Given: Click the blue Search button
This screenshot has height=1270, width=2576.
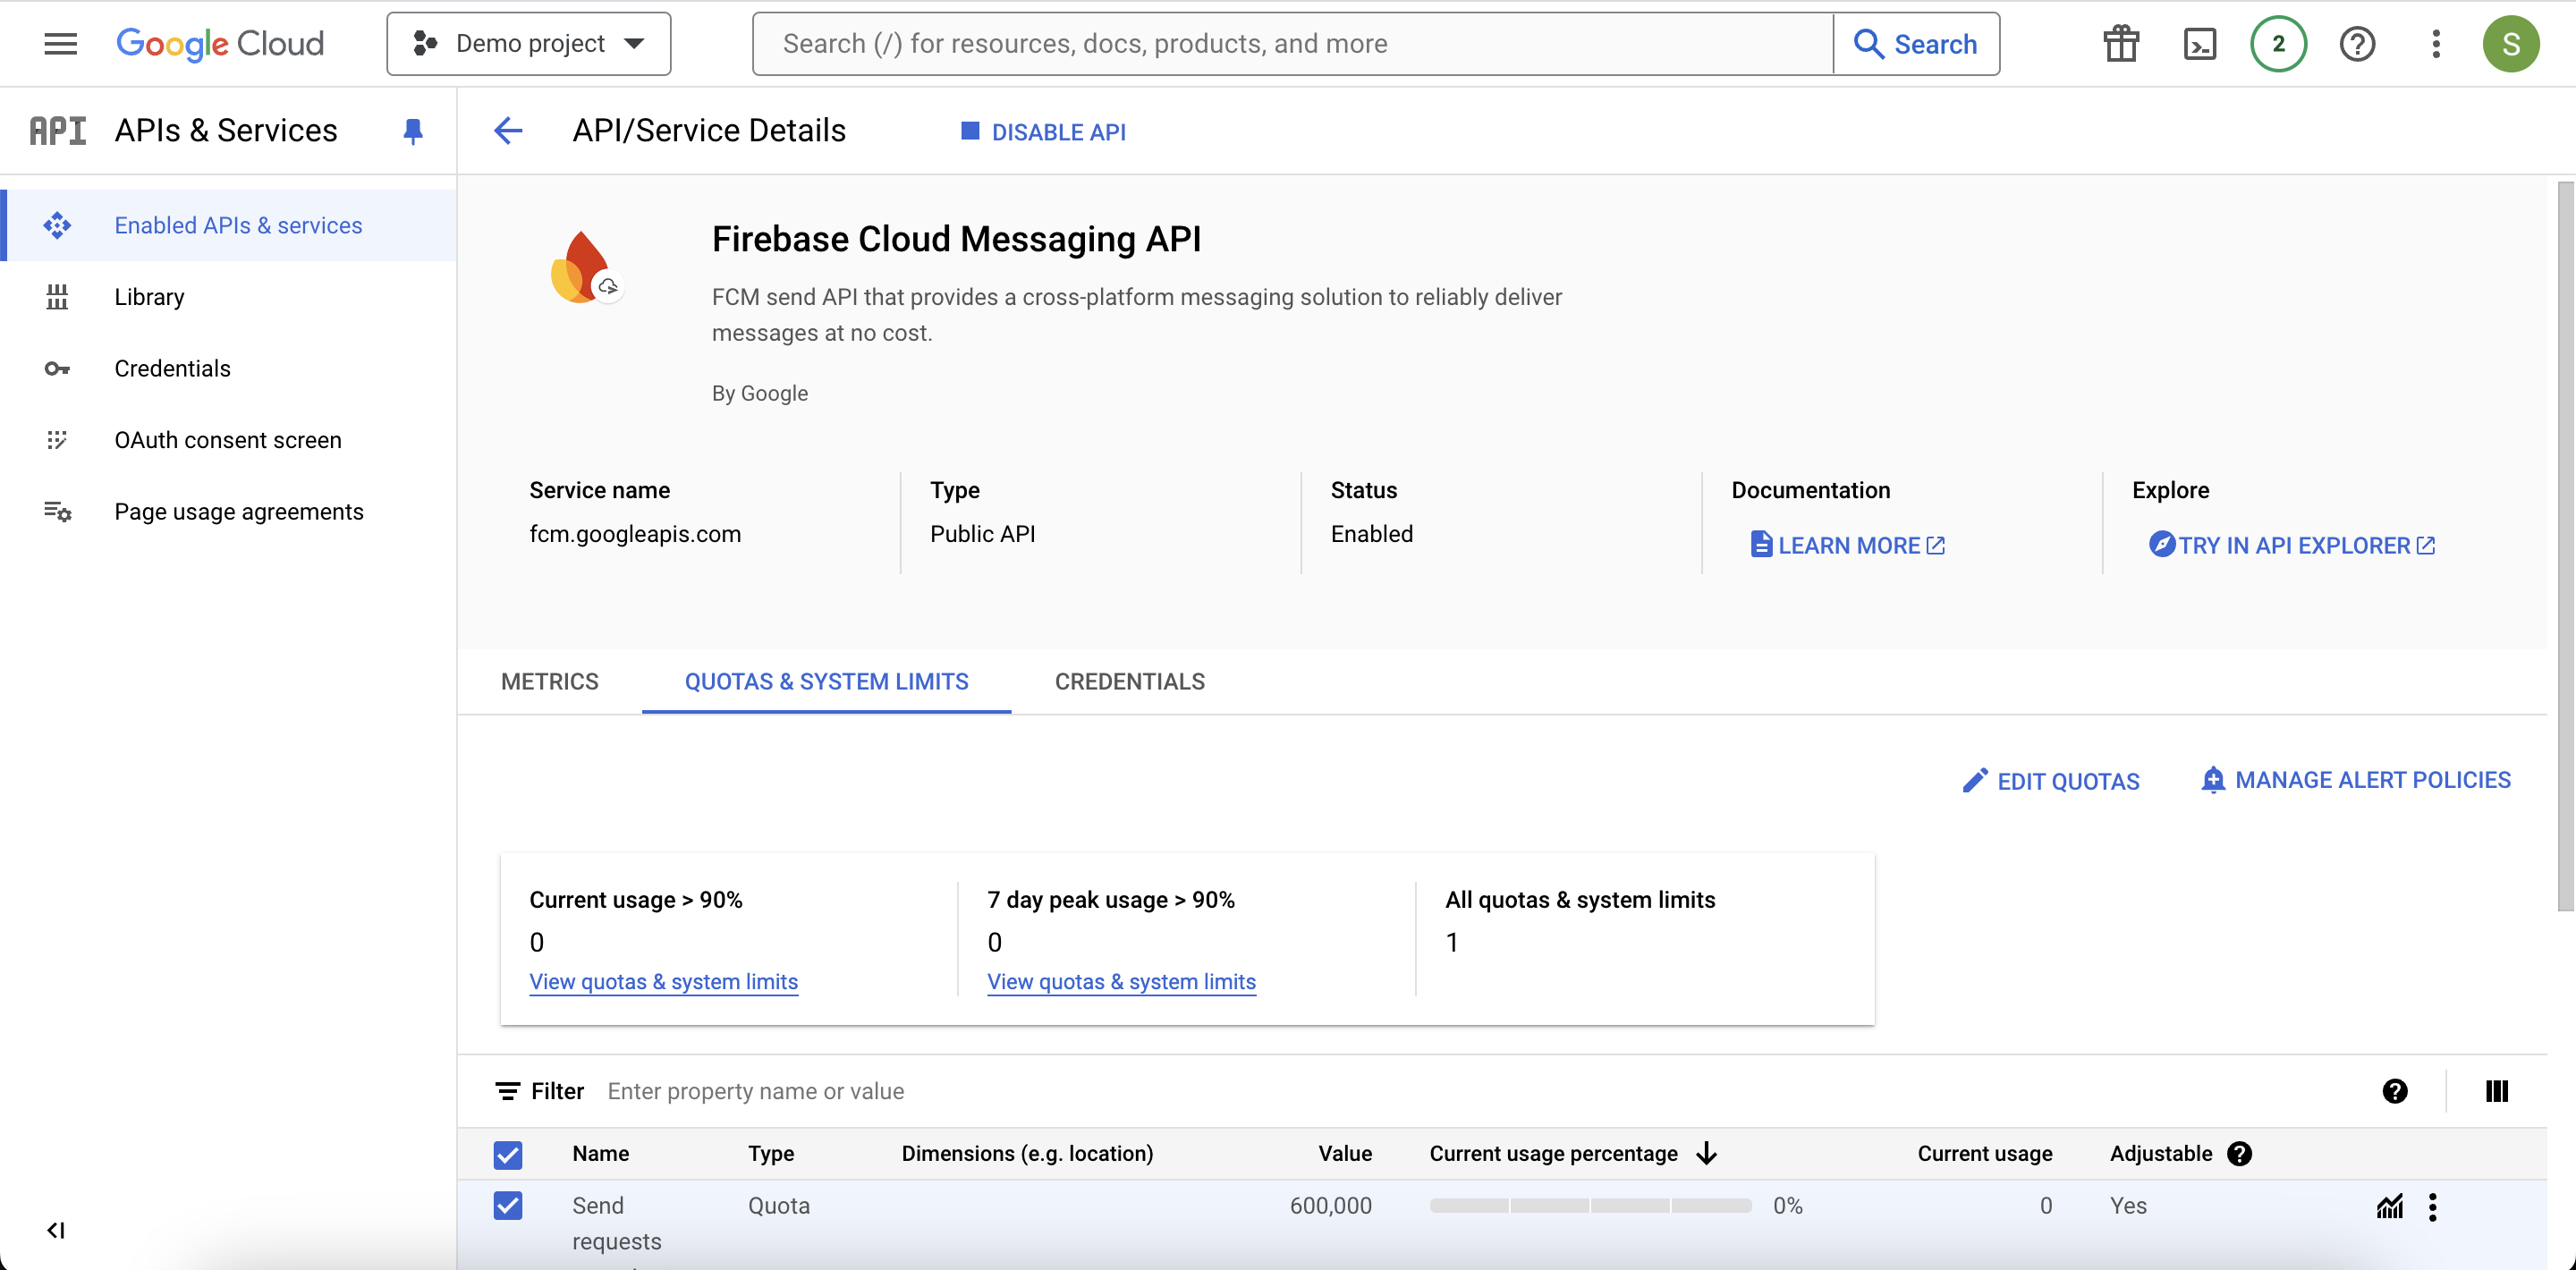Looking at the screenshot, I should [x=1916, y=43].
